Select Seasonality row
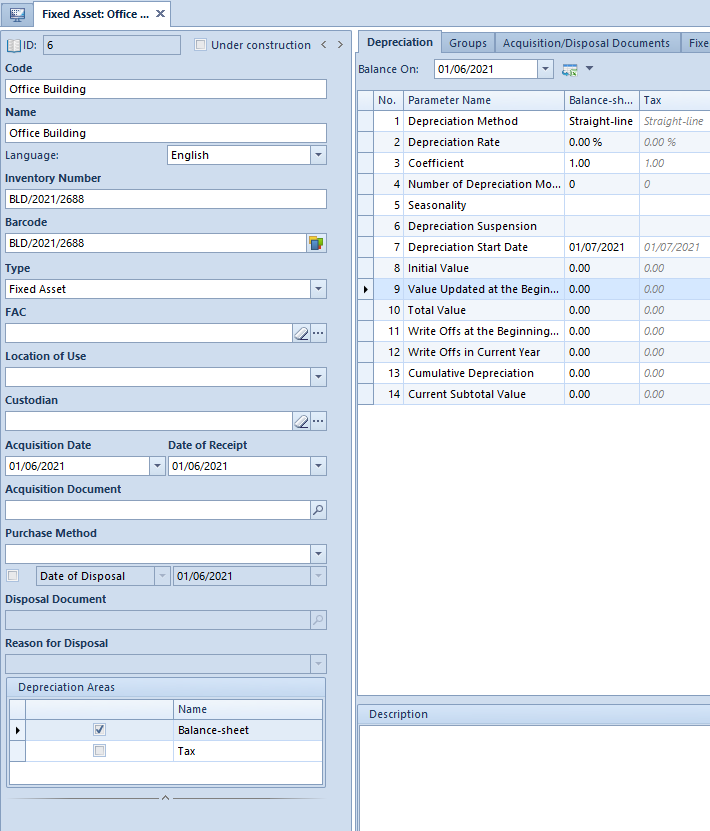 pyautogui.click(x=534, y=205)
